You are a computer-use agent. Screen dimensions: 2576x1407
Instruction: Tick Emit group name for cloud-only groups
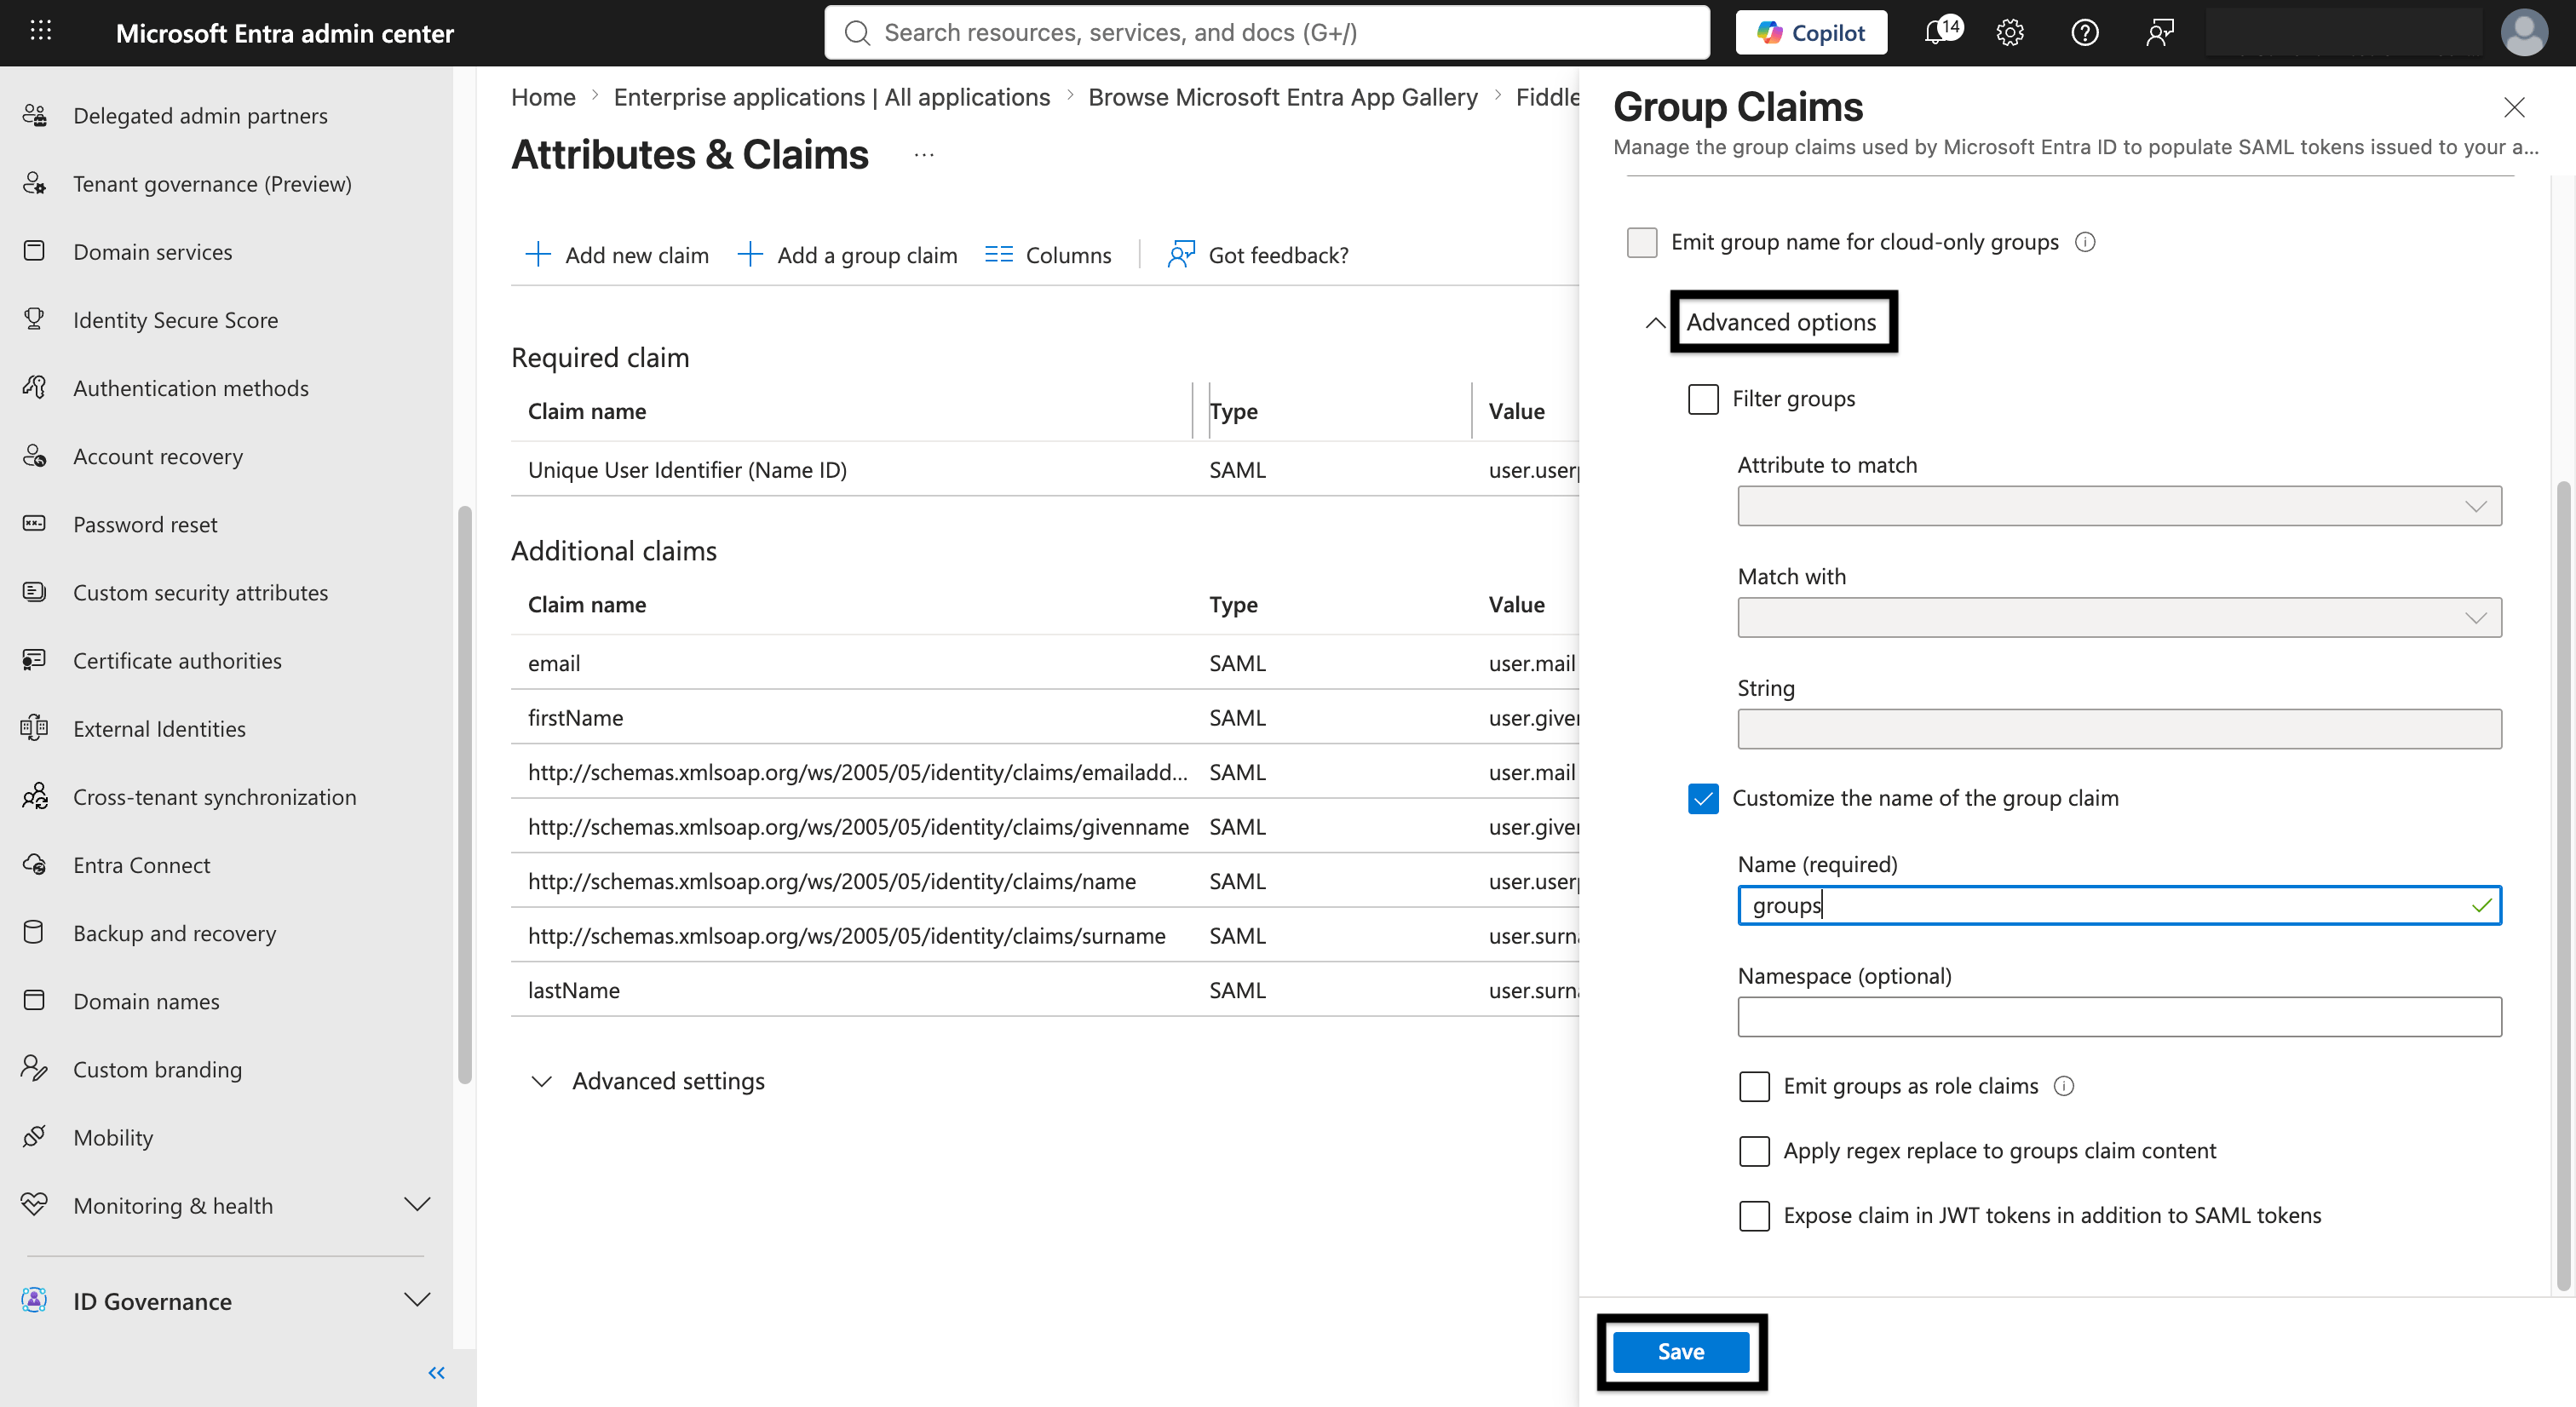[1642, 242]
